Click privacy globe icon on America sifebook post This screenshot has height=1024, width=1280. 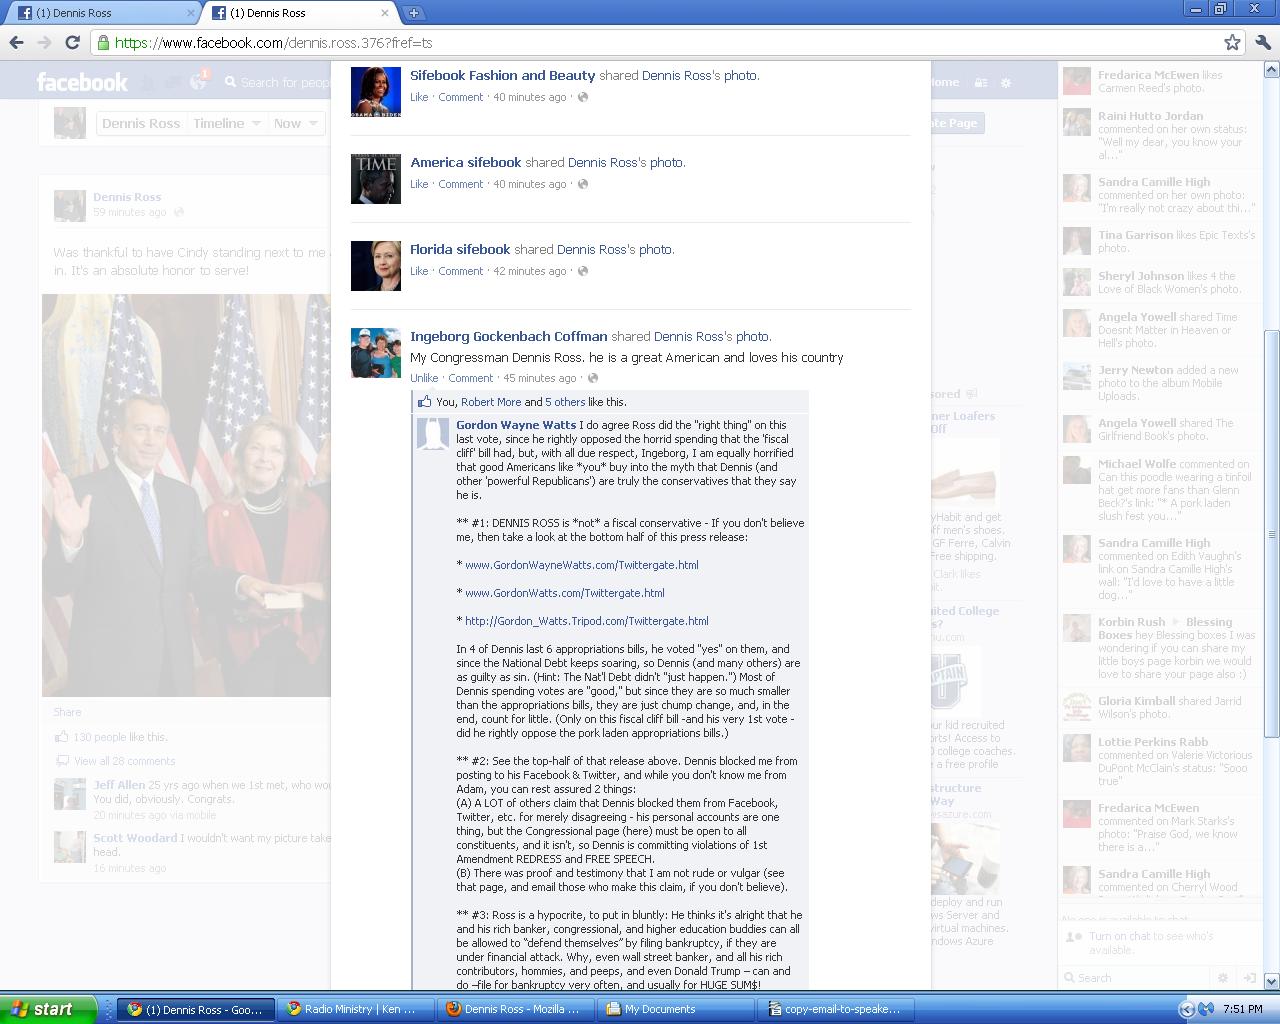[583, 184]
